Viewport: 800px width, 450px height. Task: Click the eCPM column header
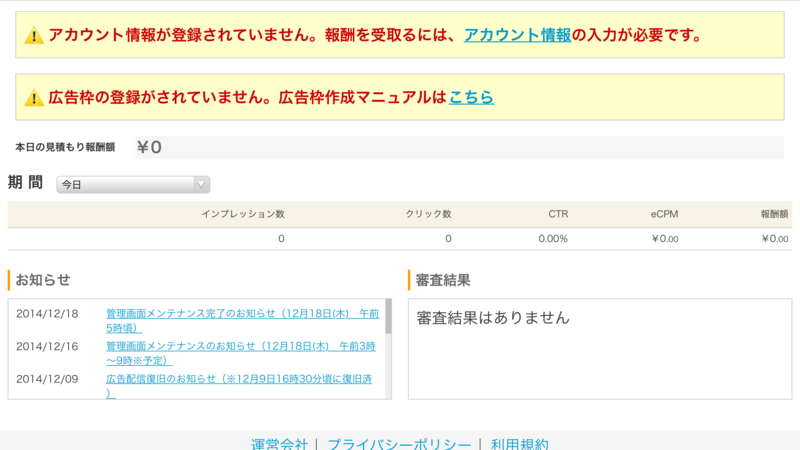tap(664, 214)
